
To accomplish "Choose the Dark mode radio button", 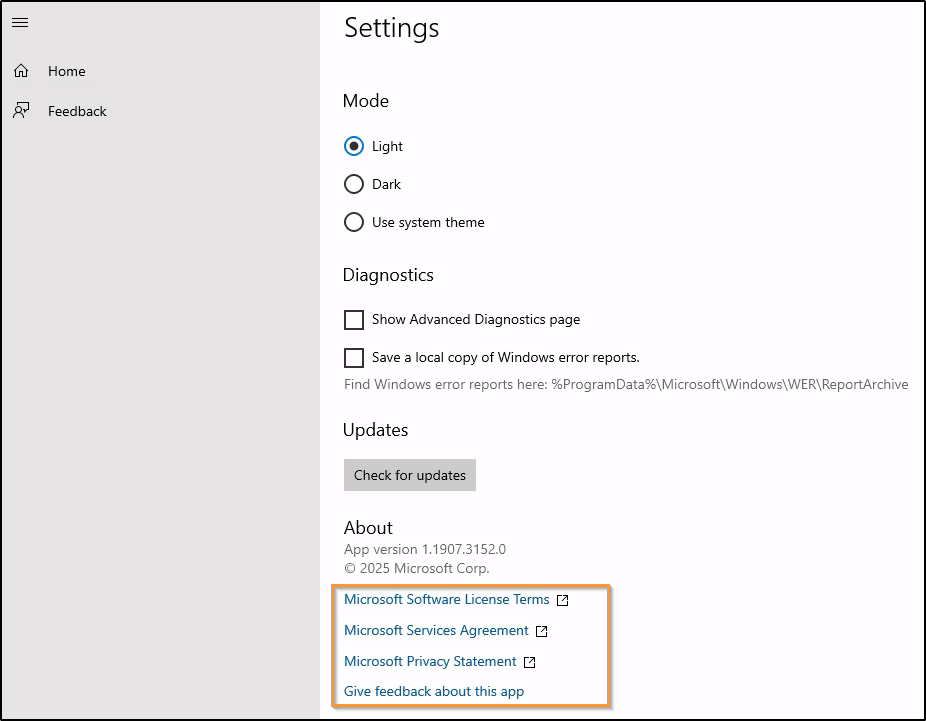I will [354, 184].
